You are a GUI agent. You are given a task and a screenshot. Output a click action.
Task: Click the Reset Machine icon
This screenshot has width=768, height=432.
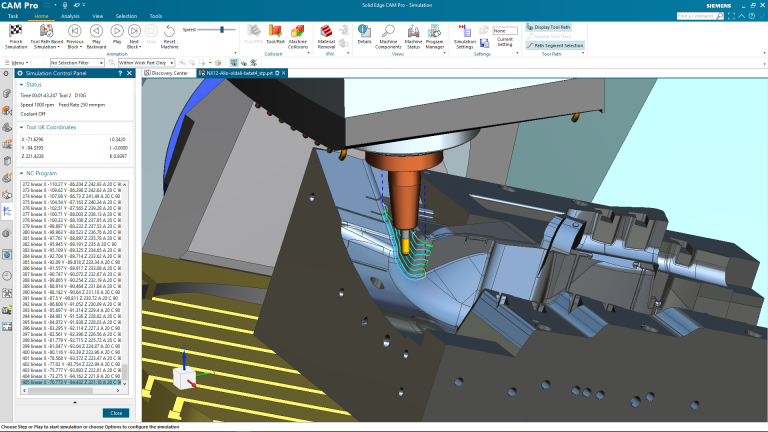(x=169, y=31)
